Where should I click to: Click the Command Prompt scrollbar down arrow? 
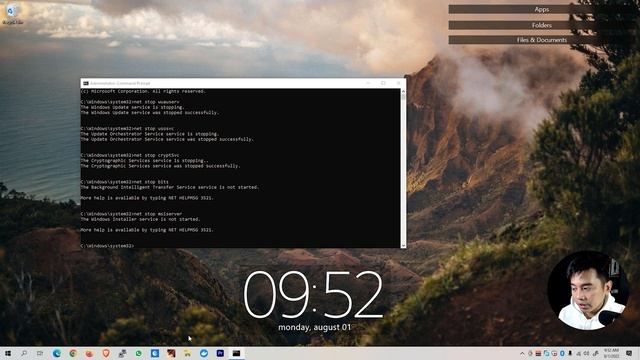coord(403,245)
